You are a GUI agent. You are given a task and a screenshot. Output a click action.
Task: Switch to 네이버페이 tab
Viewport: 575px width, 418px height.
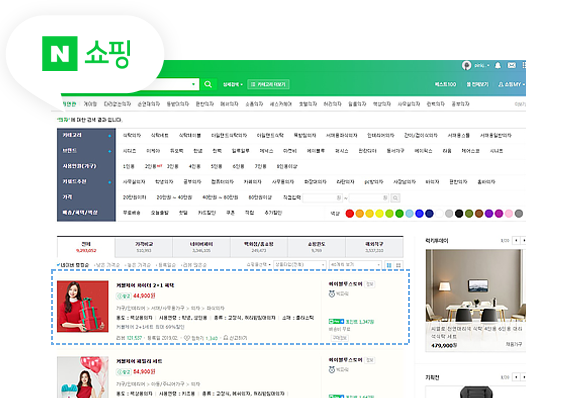coord(201,247)
